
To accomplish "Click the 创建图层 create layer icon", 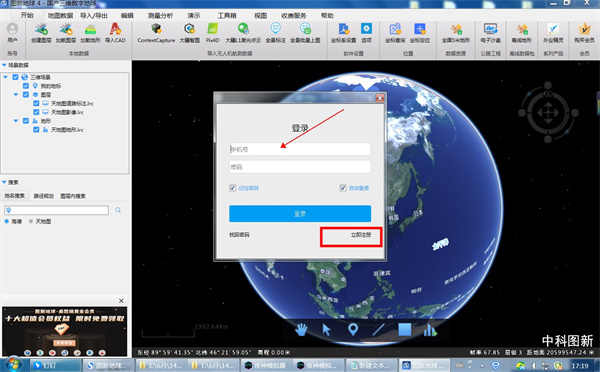I will (41, 29).
